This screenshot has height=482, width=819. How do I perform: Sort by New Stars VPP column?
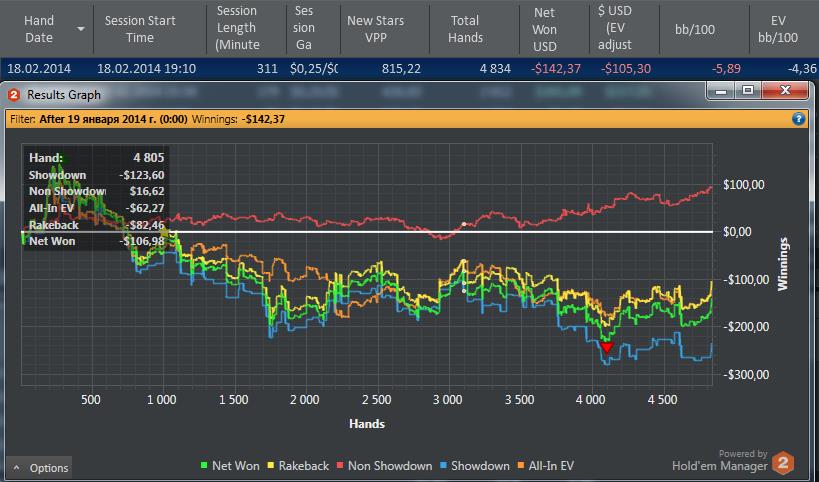tap(376, 29)
